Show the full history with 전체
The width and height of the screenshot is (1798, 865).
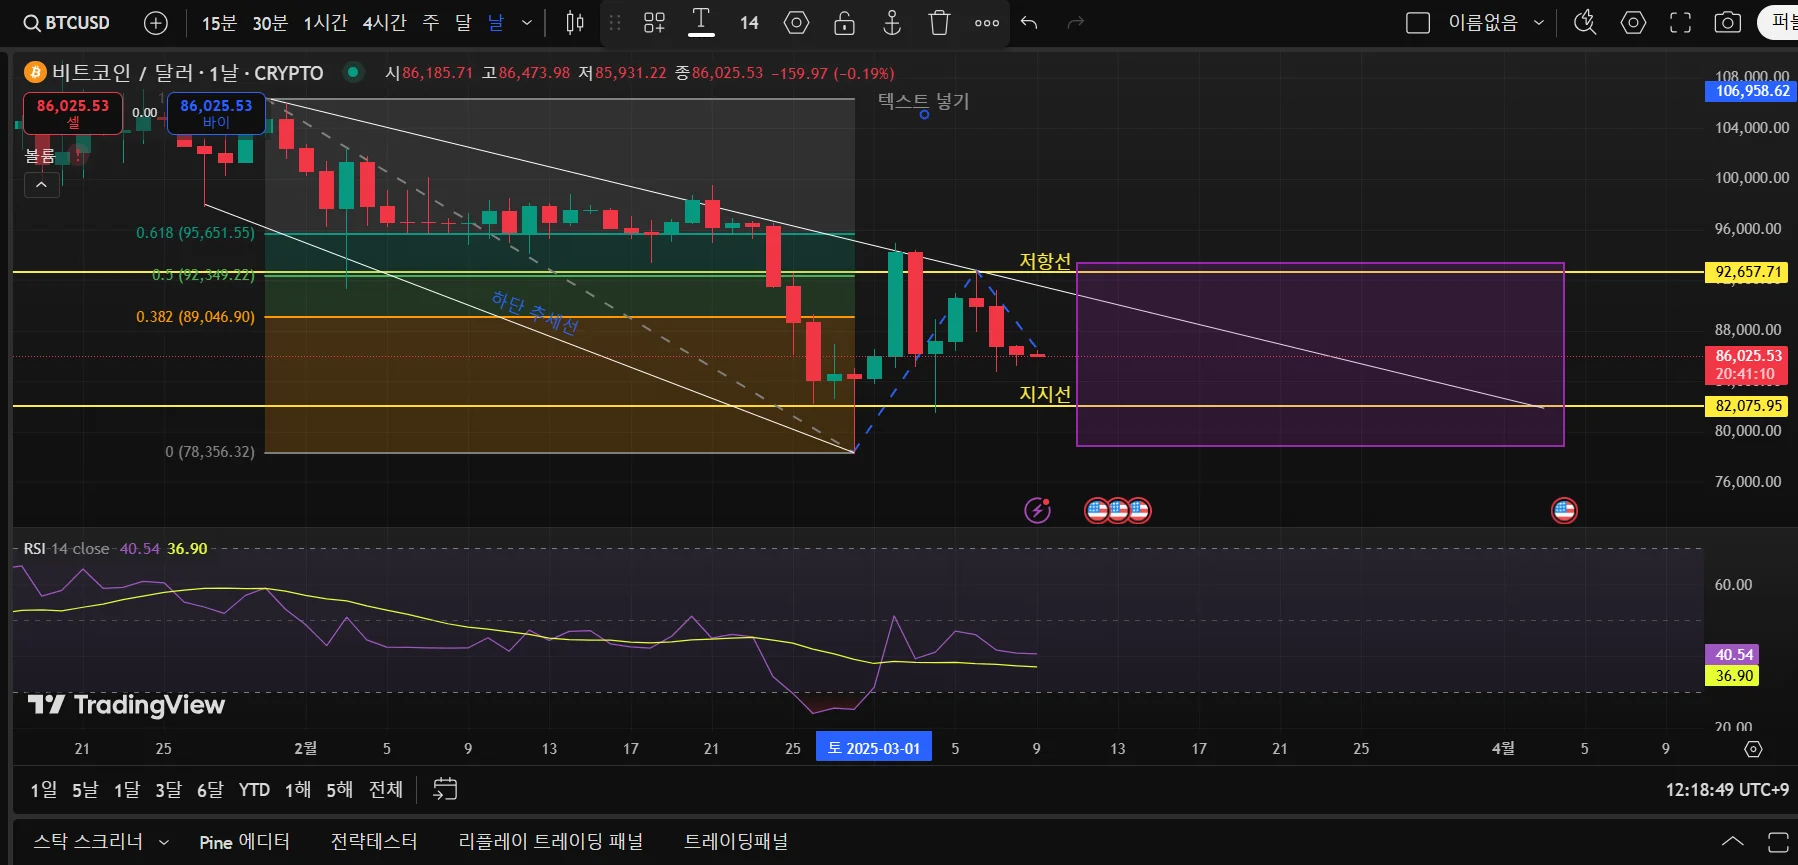386,790
